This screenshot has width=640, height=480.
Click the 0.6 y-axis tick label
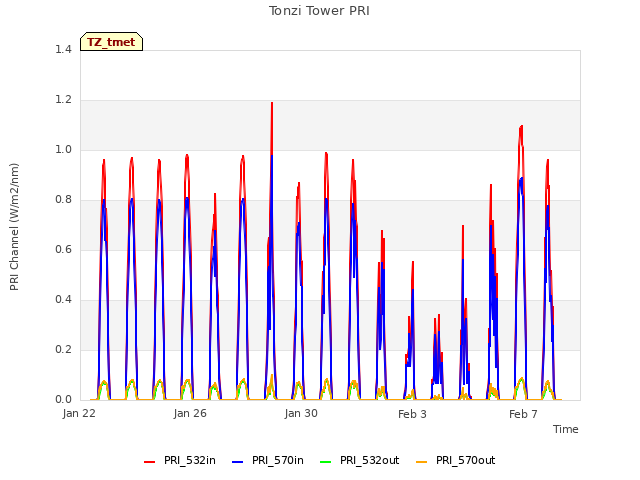(x=63, y=249)
